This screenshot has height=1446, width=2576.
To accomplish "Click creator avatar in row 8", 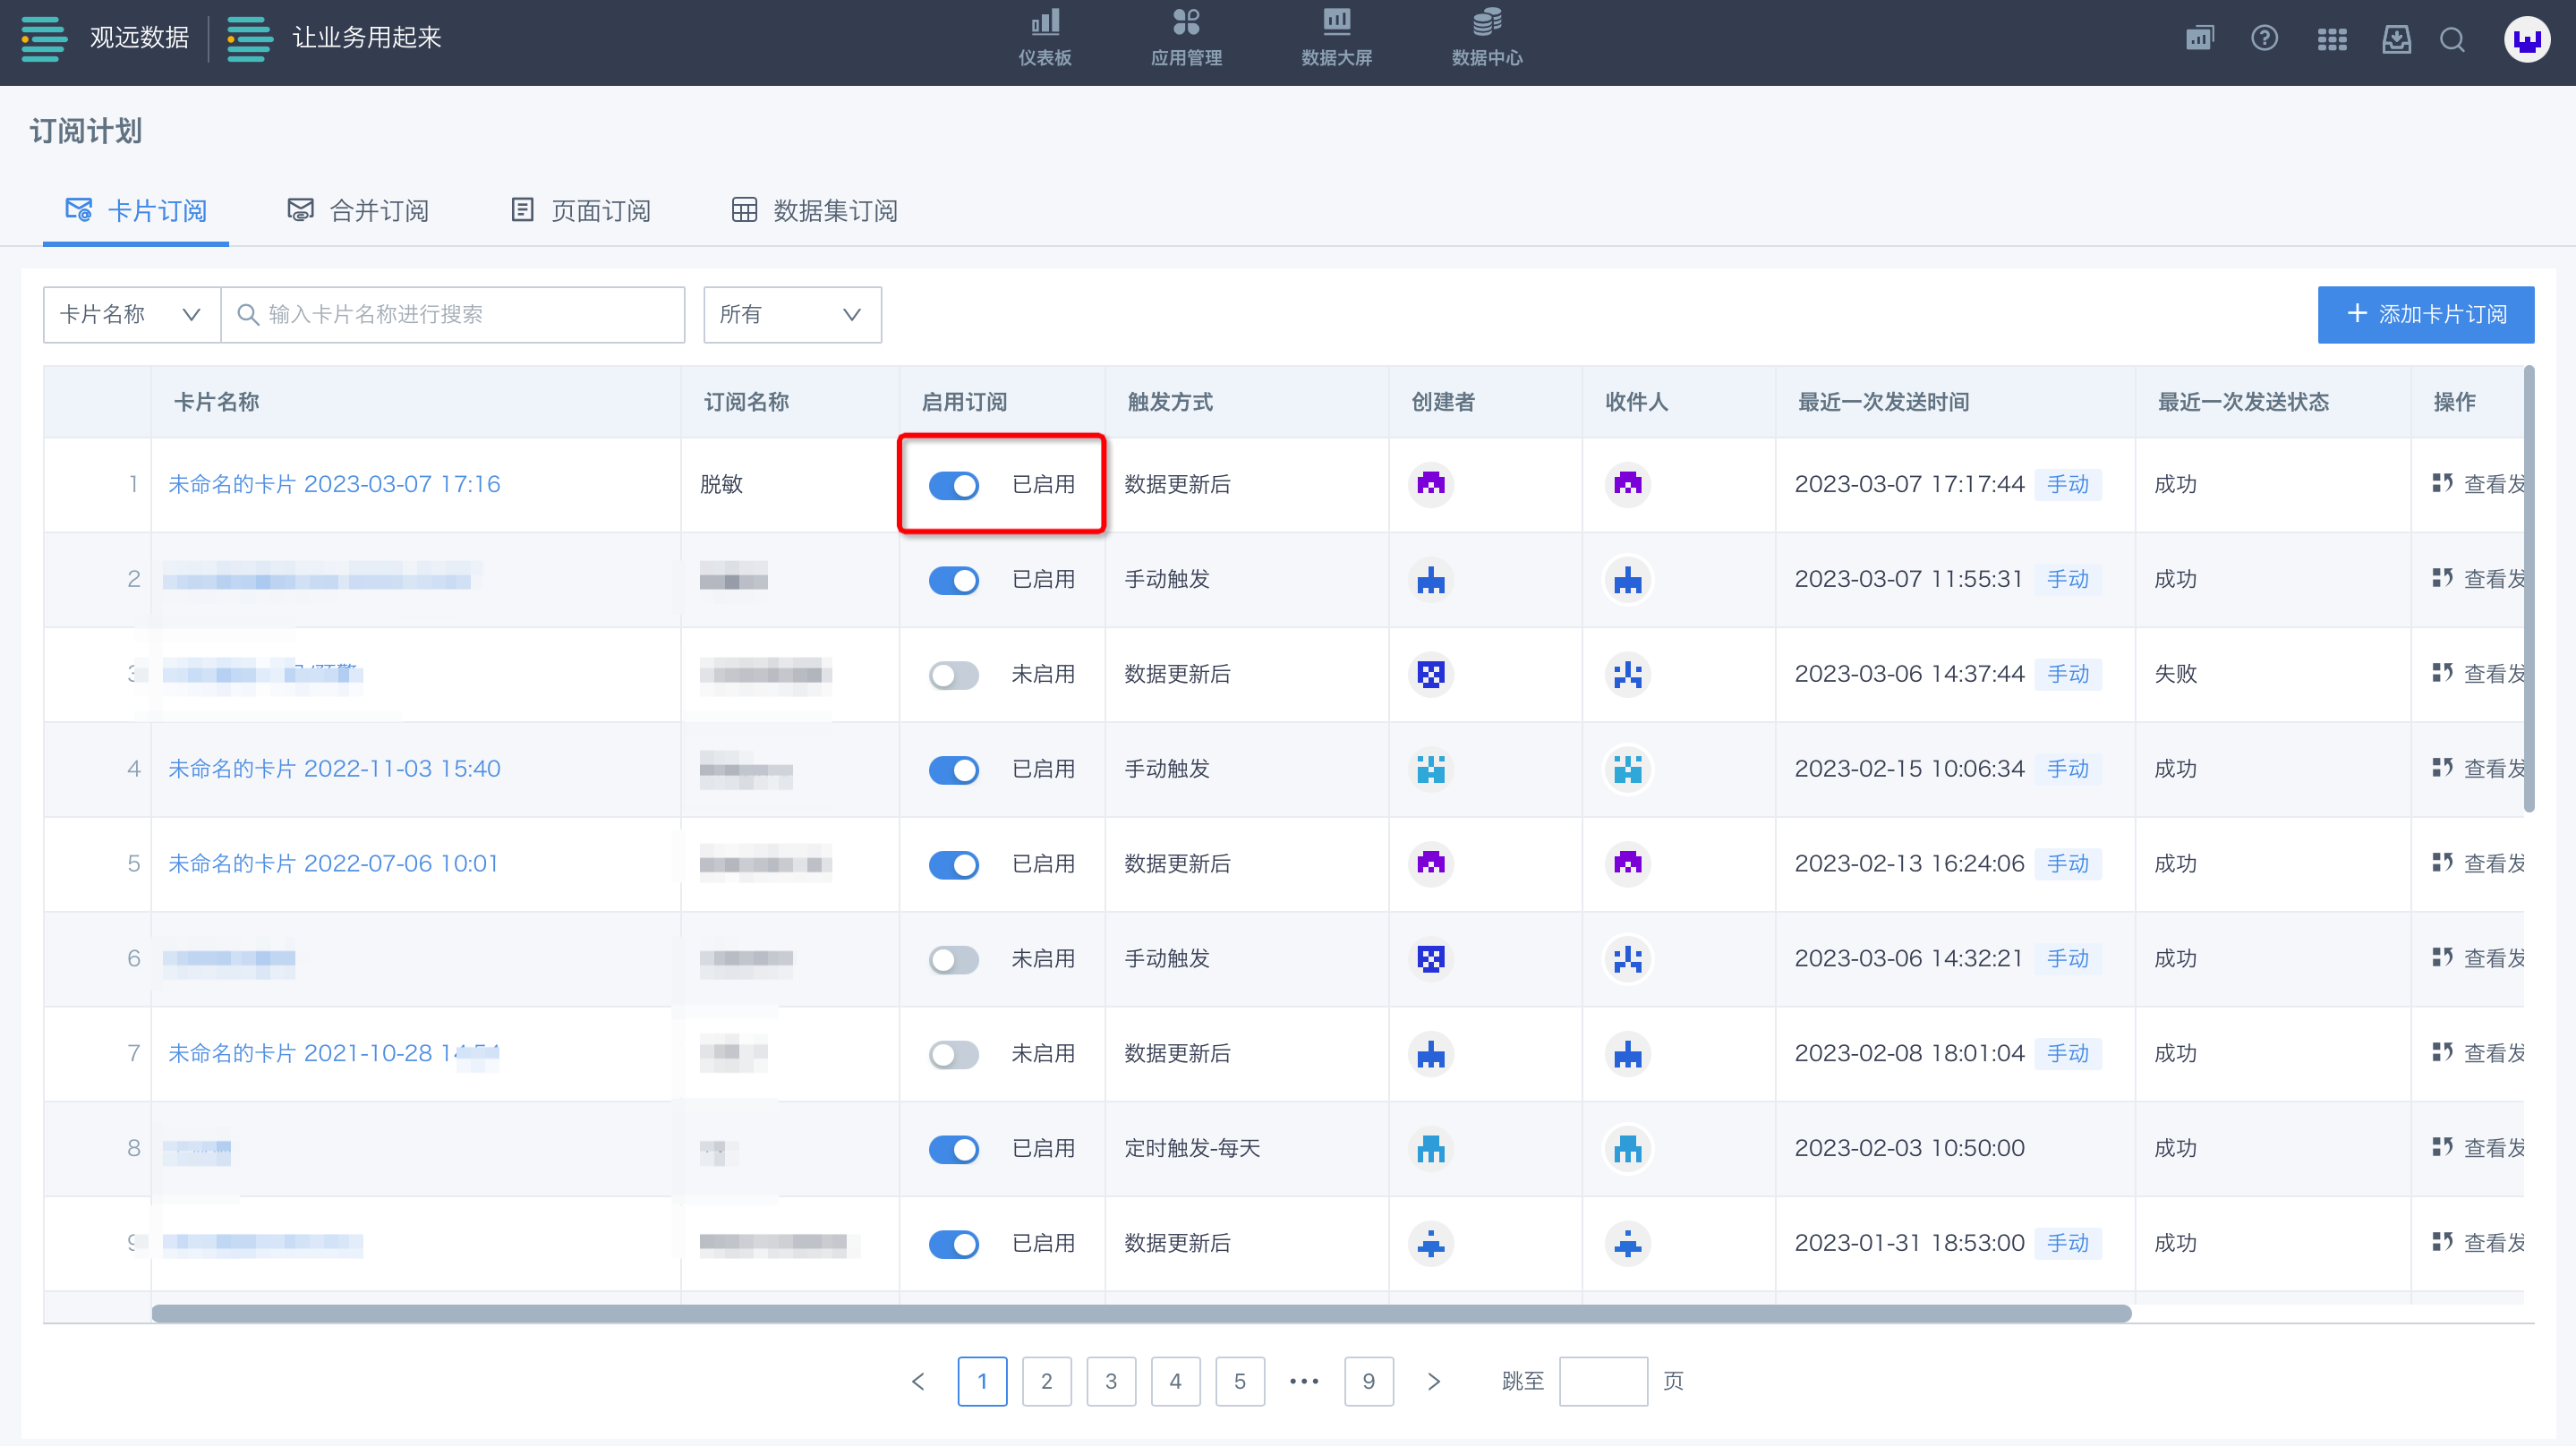I will (1431, 1148).
